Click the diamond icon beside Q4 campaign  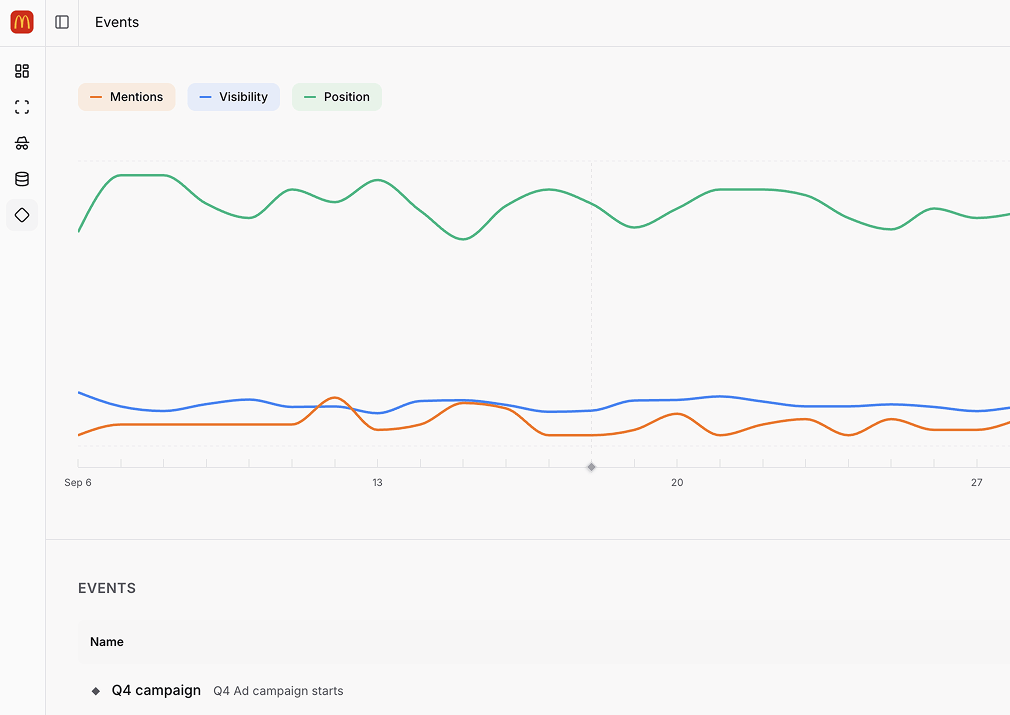point(96,691)
